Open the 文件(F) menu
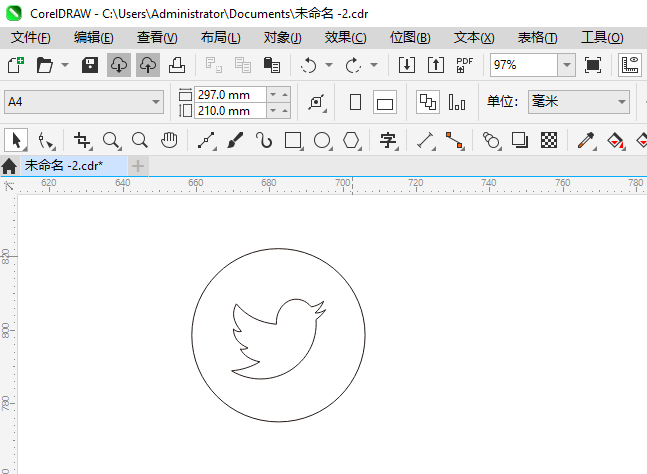The image size is (647, 474). click(31, 38)
